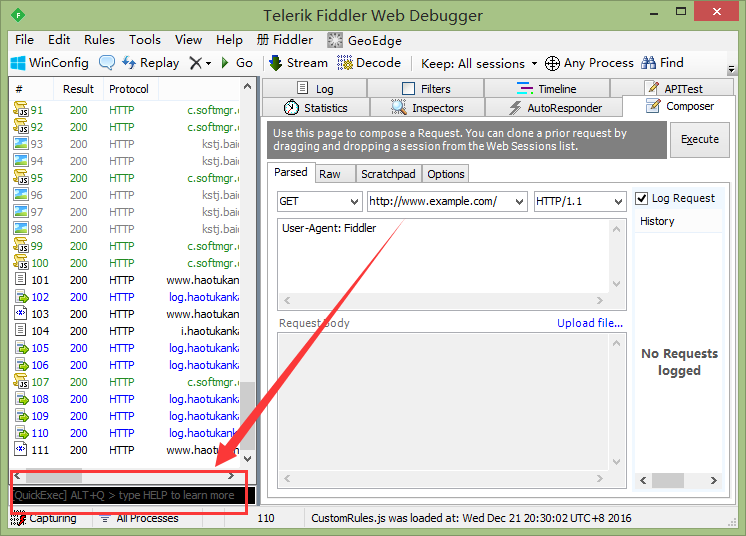Open the File menu

(24, 40)
